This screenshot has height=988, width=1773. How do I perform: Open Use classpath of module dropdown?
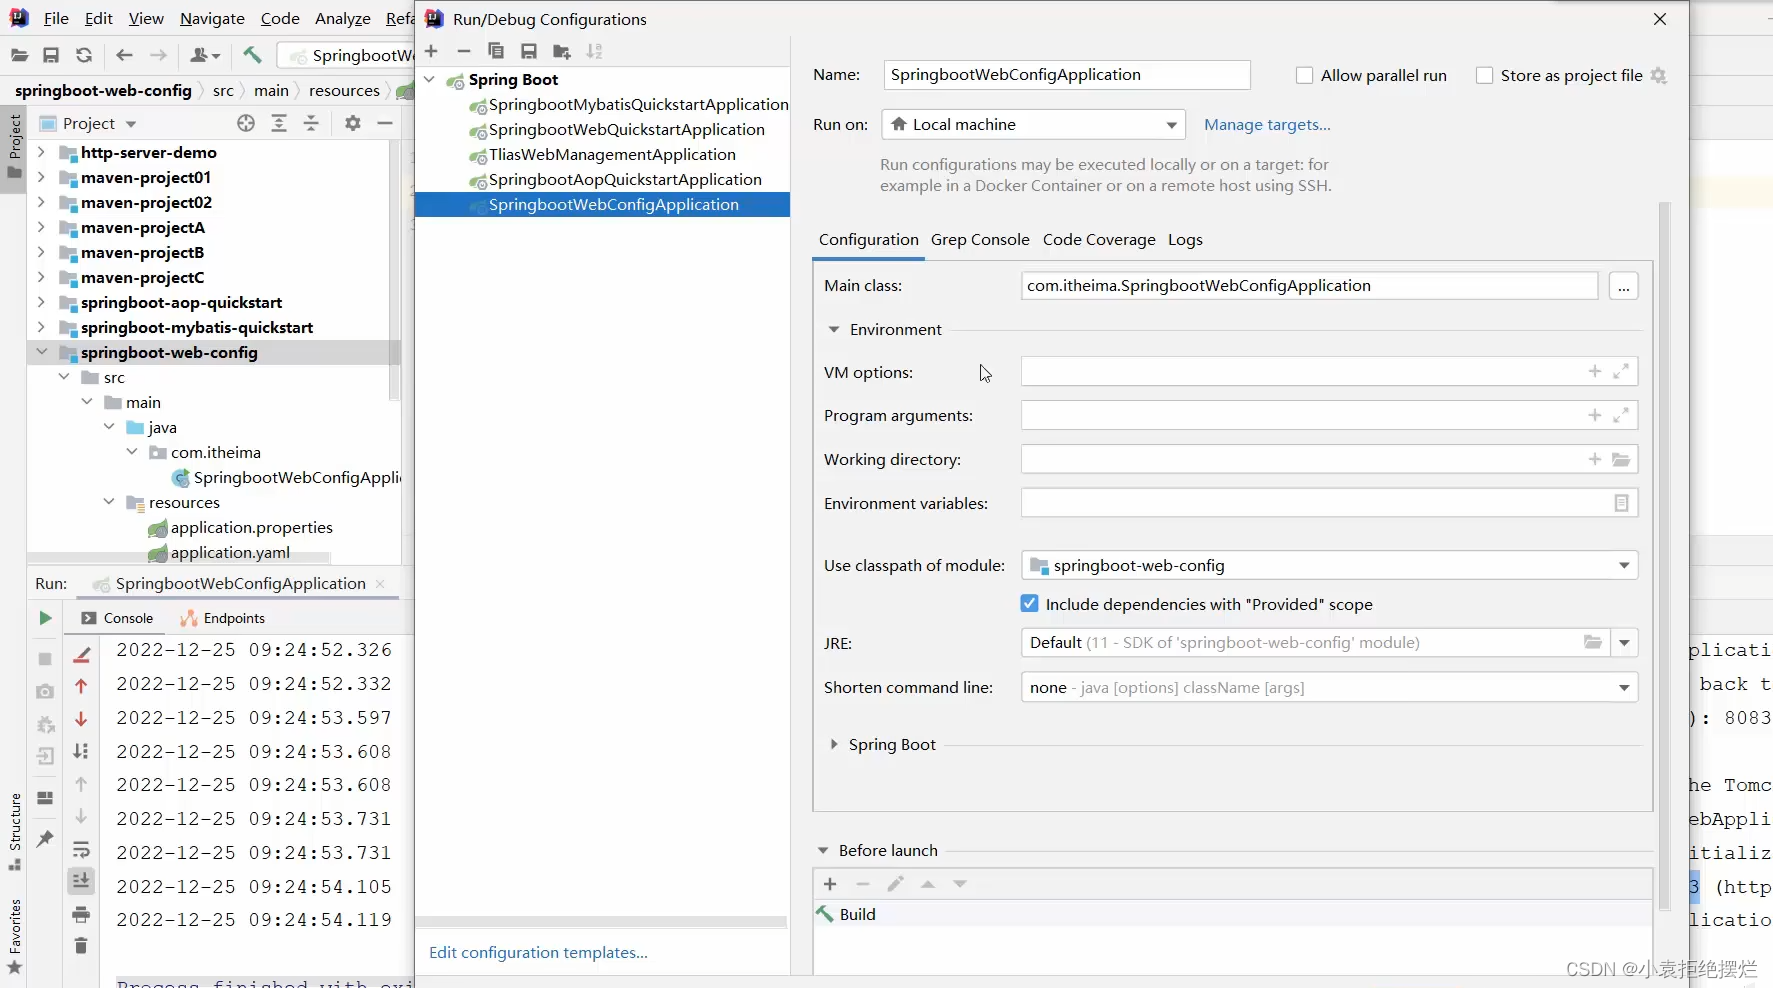pos(1329,565)
